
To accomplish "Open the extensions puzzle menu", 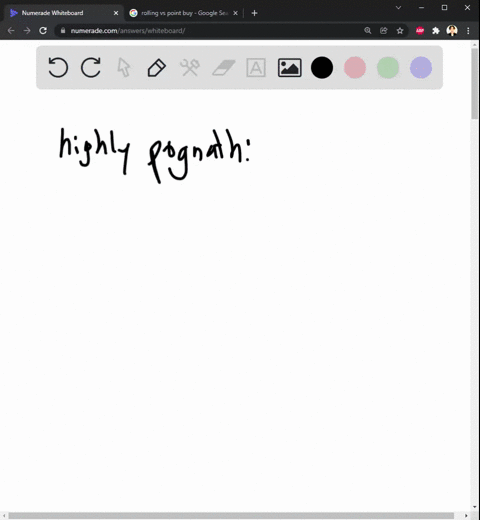I will coord(436,31).
